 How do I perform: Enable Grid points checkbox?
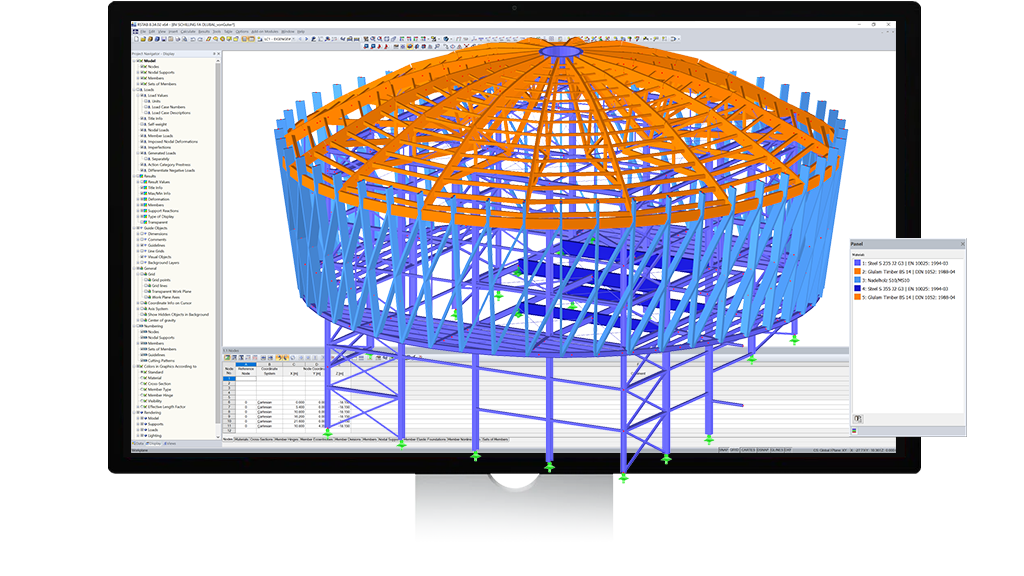pos(145,280)
